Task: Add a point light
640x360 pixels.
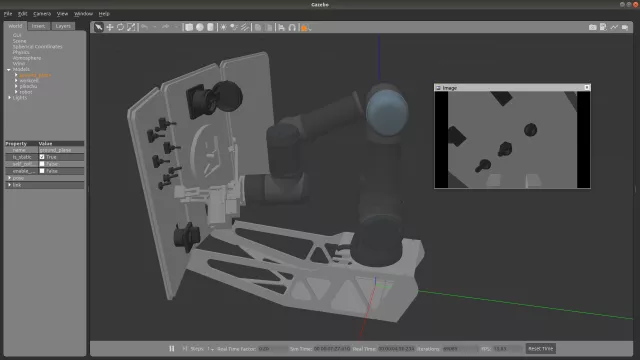Action: click(223, 27)
